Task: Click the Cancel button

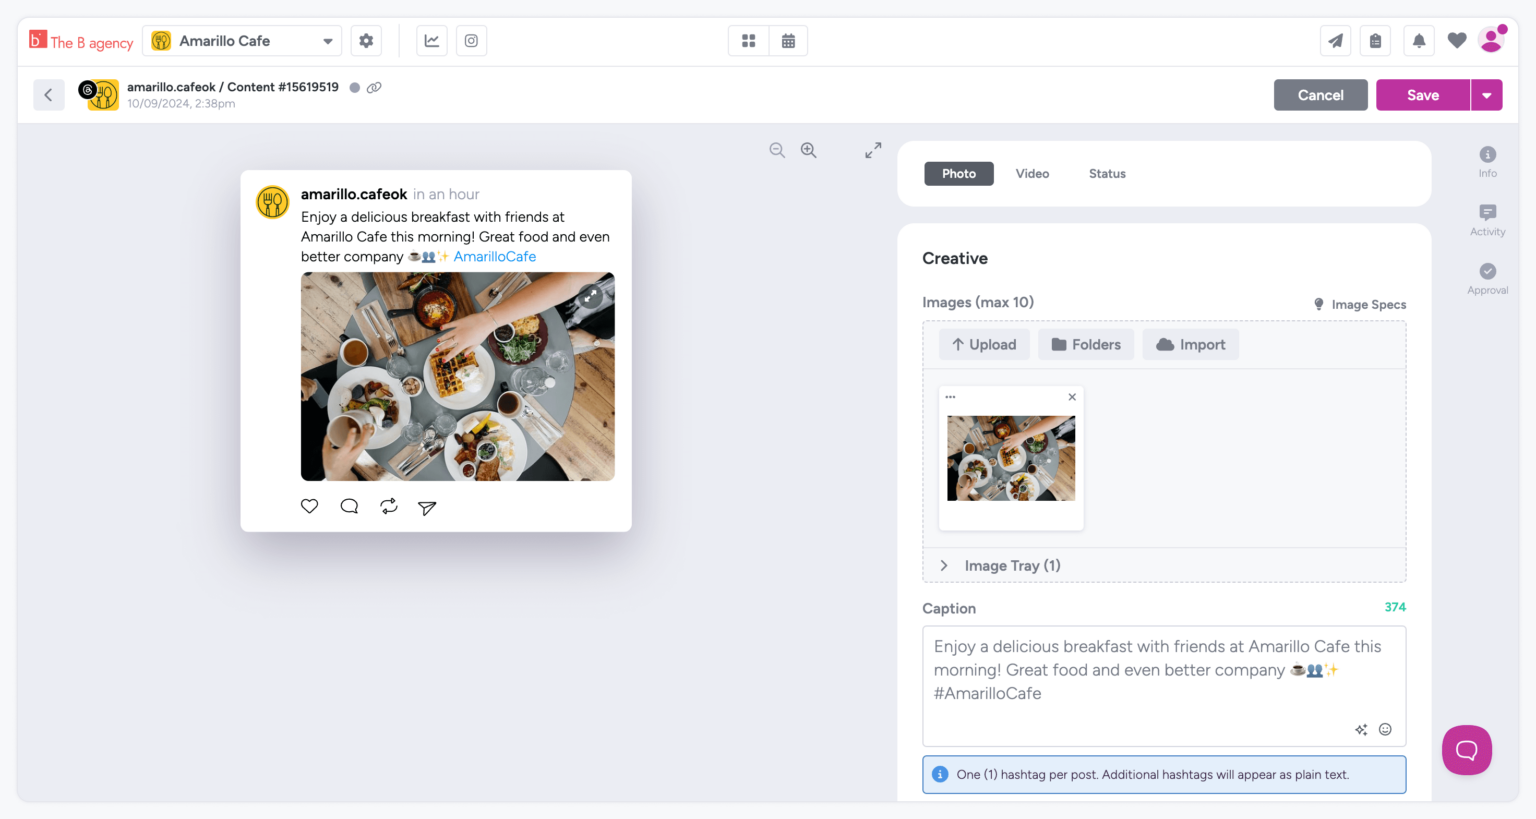Action: coord(1320,95)
